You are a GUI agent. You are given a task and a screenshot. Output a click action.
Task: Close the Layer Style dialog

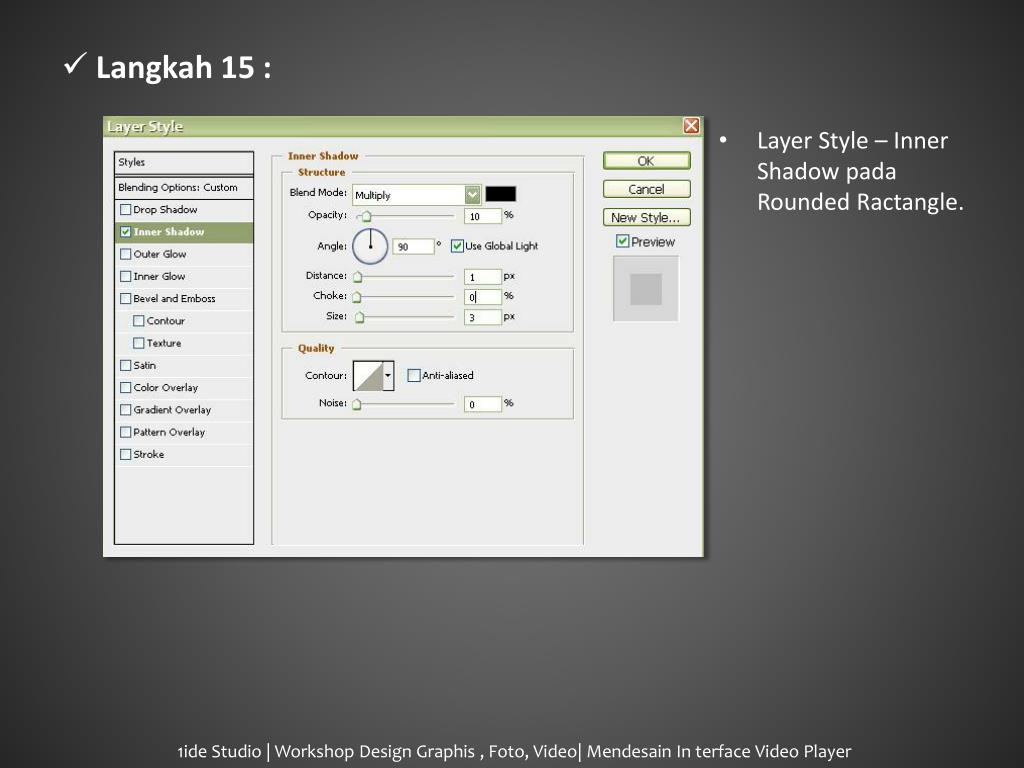tap(691, 125)
